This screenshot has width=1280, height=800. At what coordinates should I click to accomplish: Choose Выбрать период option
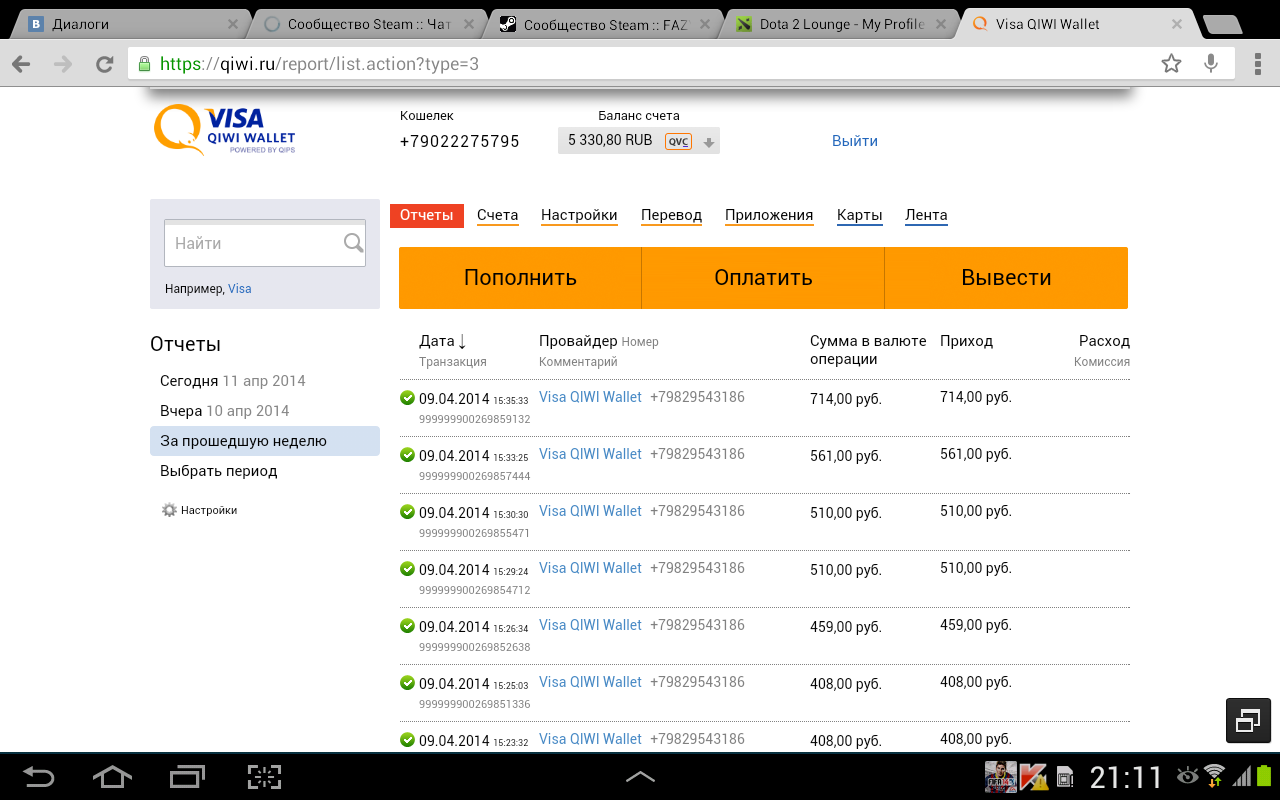(x=219, y=471)
